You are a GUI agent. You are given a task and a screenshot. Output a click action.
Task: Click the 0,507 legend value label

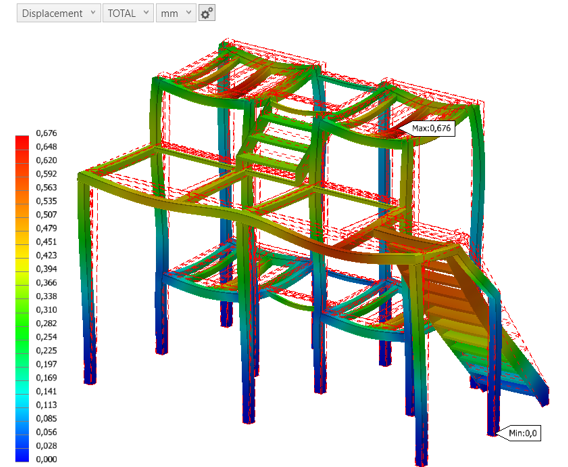click(46, 214)
